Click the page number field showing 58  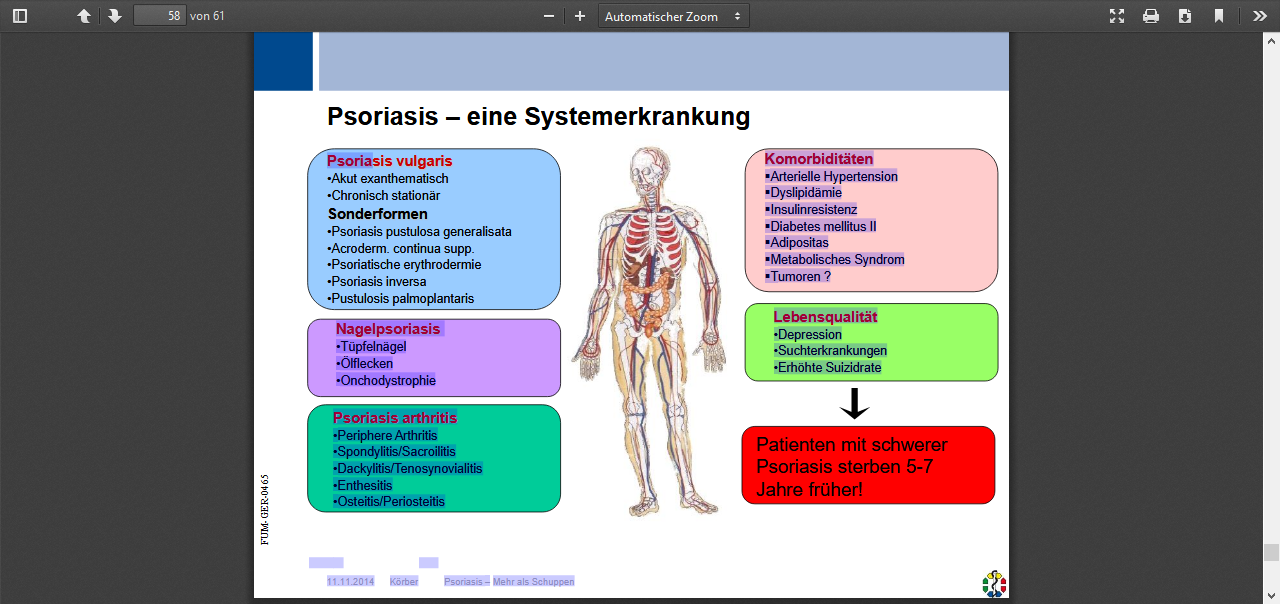[160, 16]
